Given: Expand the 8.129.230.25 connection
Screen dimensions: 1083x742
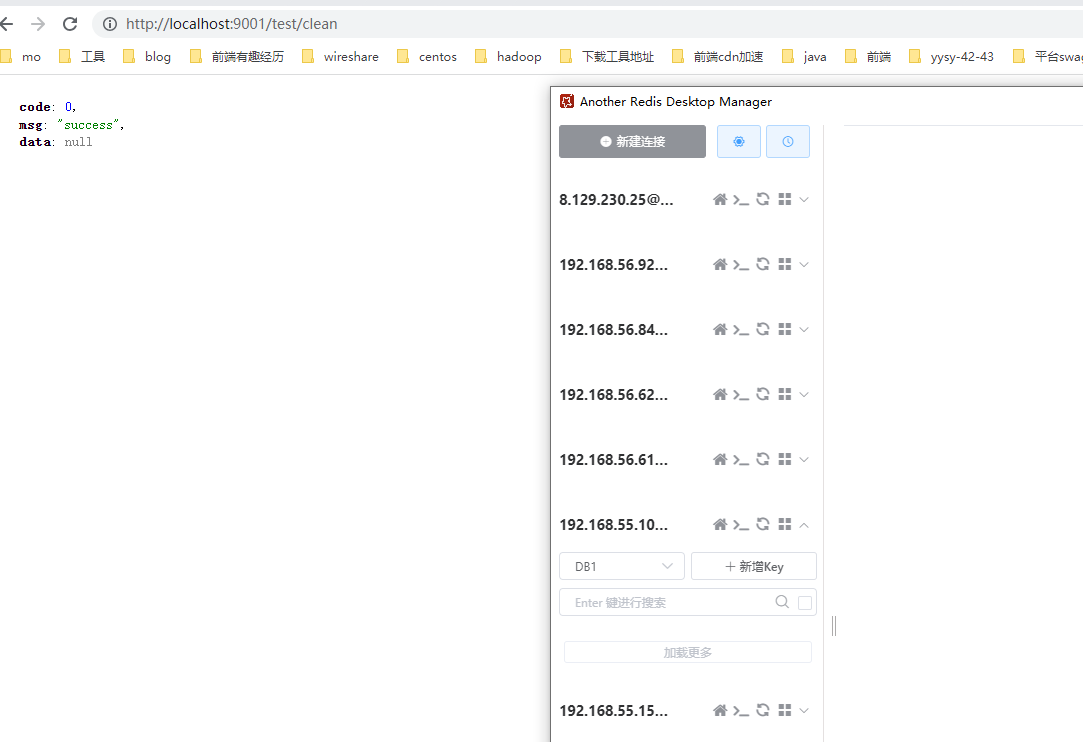Looking at the screenshot, I should pos(804,200).
